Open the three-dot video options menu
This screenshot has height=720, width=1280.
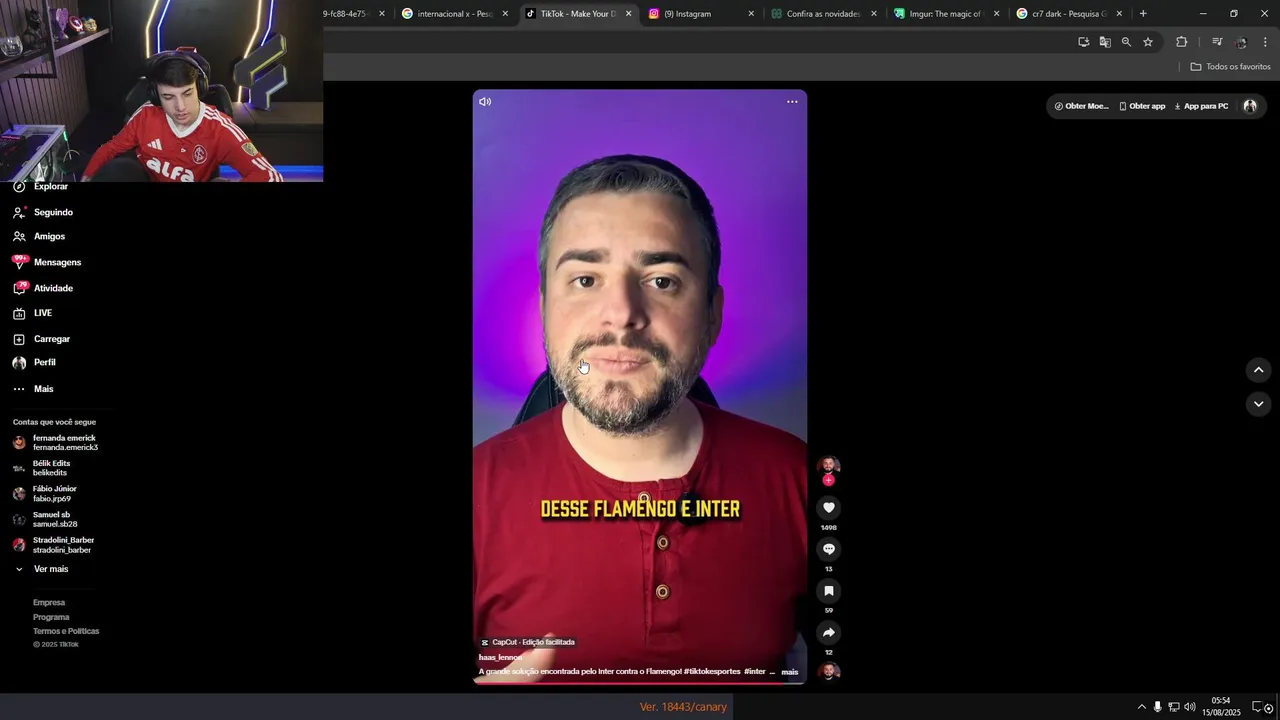[792, 101]
